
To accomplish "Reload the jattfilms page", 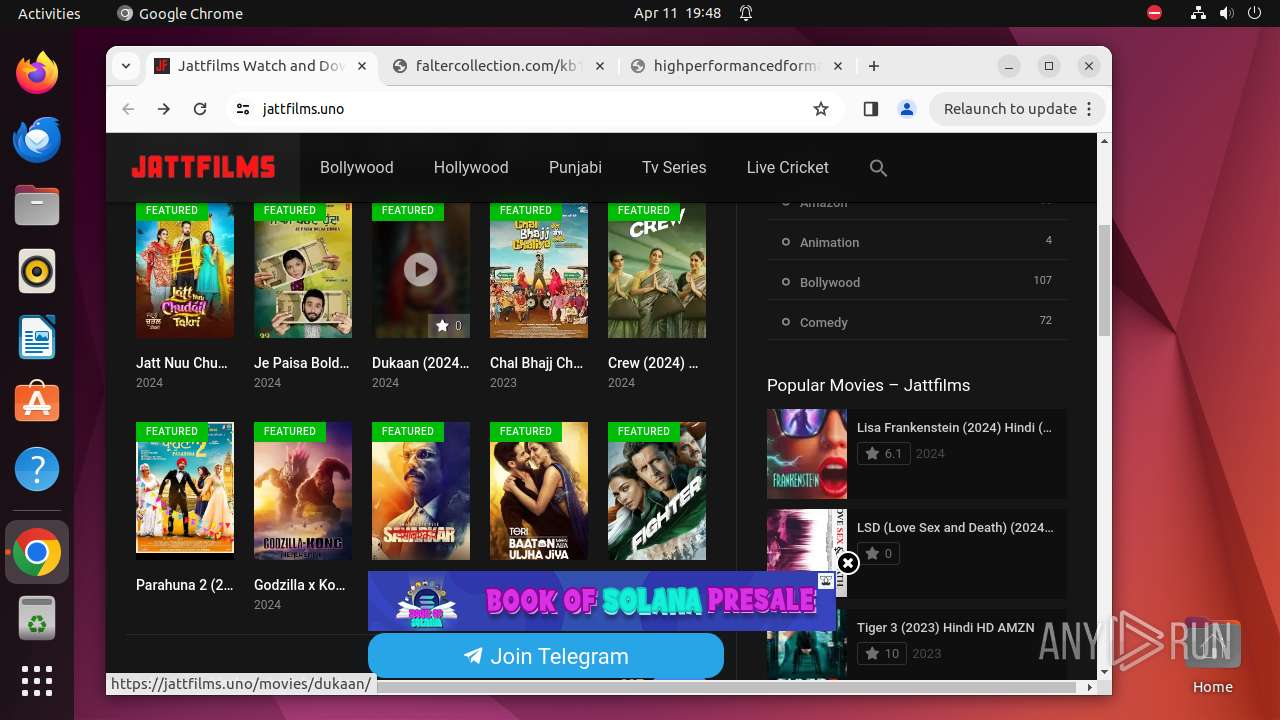I will coord(200,109).
